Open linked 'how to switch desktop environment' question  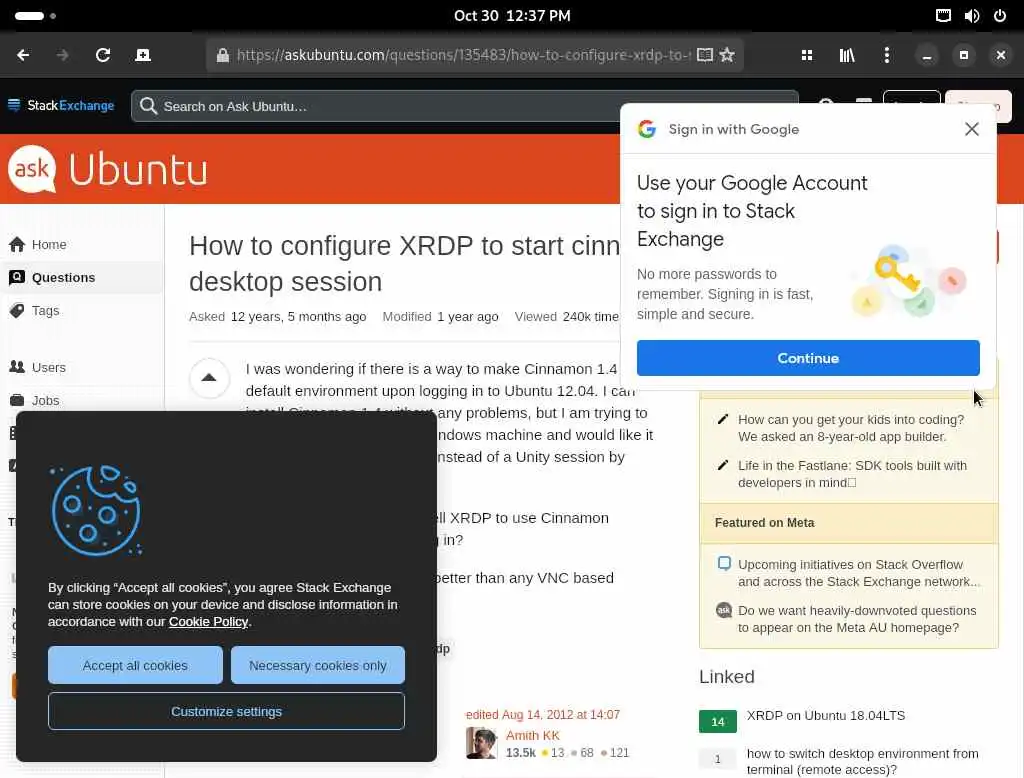coord(862,761)
